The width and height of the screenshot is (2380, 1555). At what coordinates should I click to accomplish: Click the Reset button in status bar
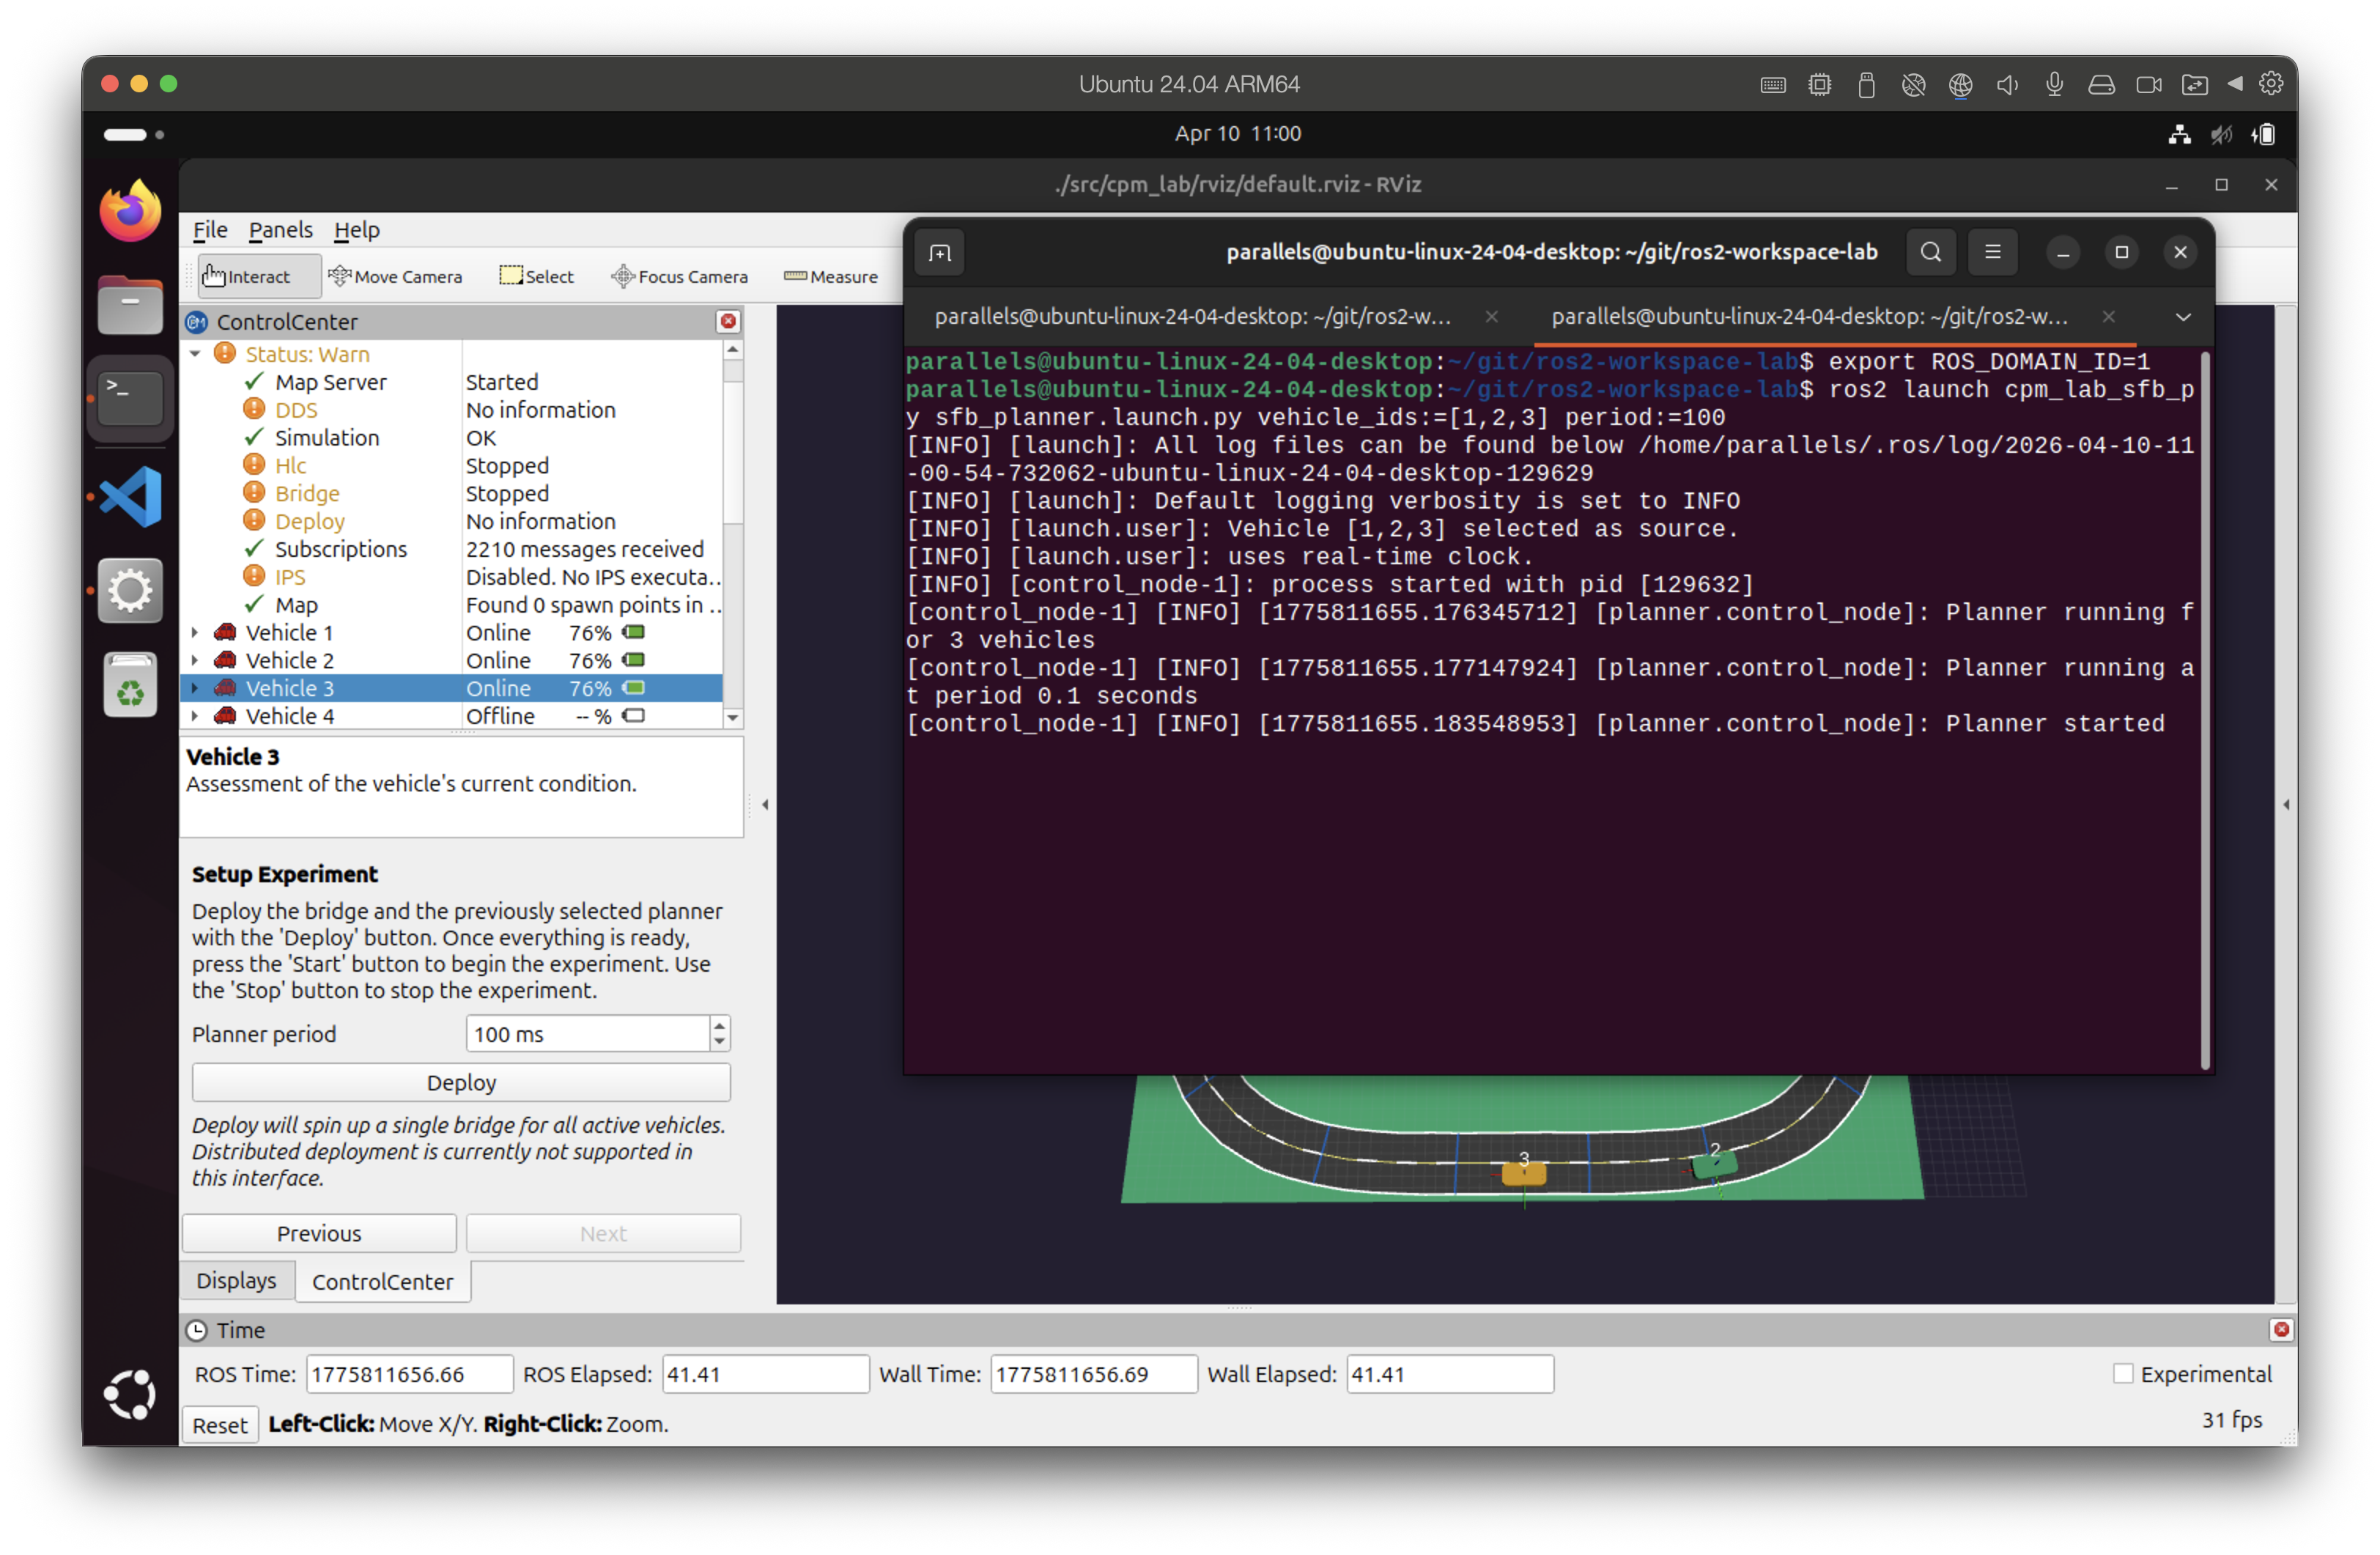(x=220, y=1425)
